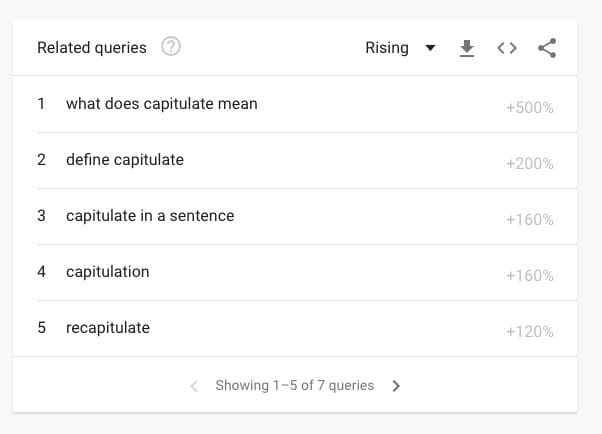Open the help icon beside Related queries
602x434 pixels.
point(171,47)
